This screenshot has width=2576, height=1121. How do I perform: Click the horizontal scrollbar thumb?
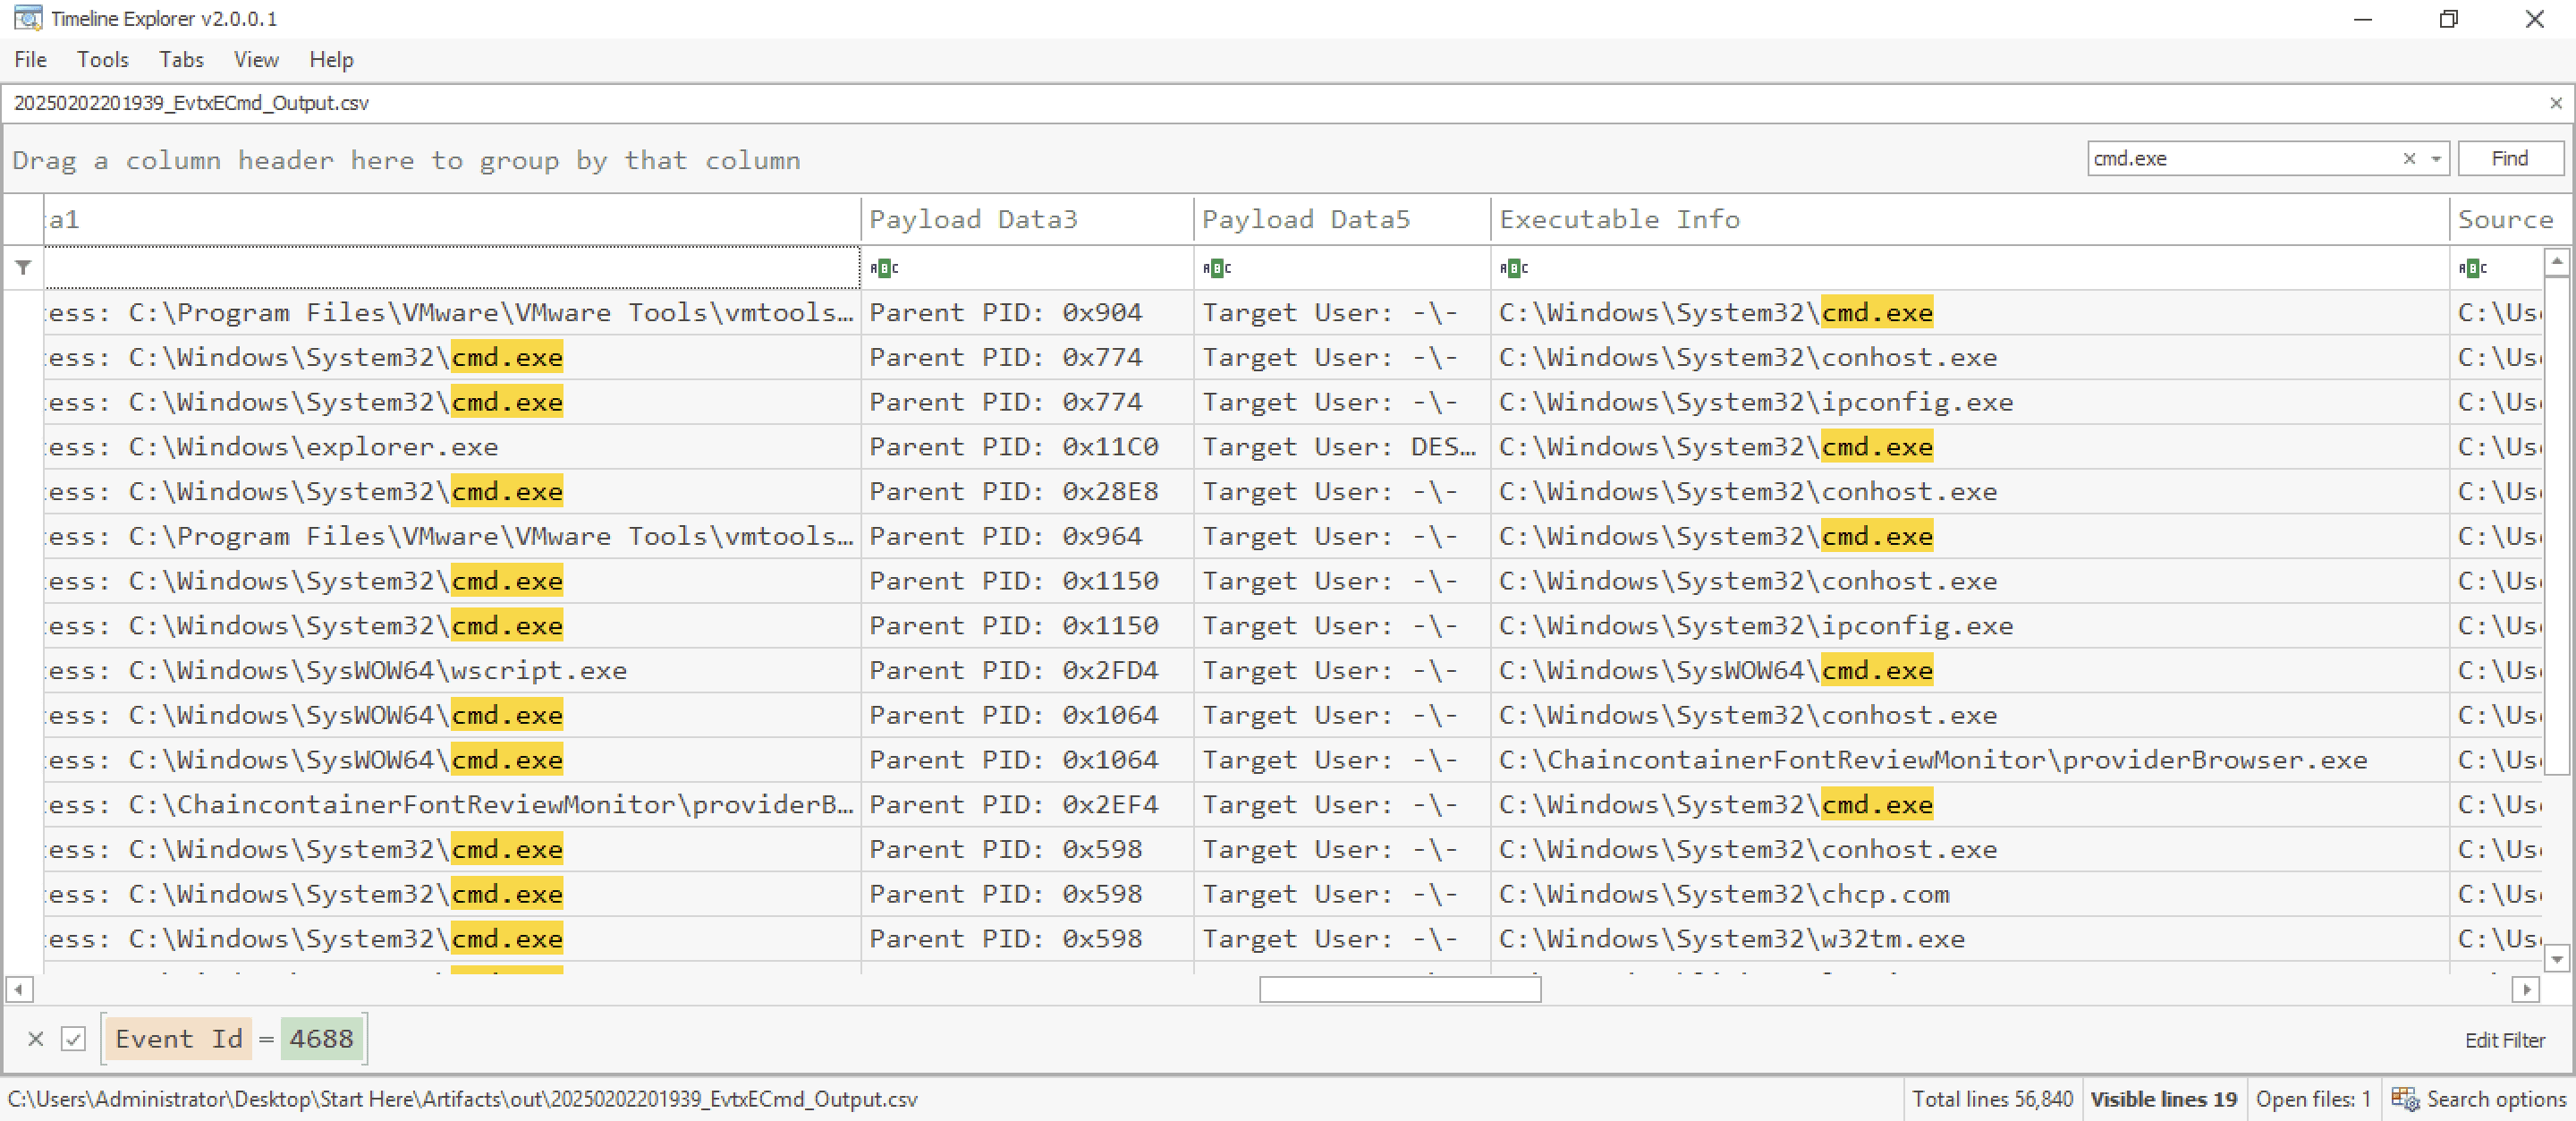(1399, 989)
